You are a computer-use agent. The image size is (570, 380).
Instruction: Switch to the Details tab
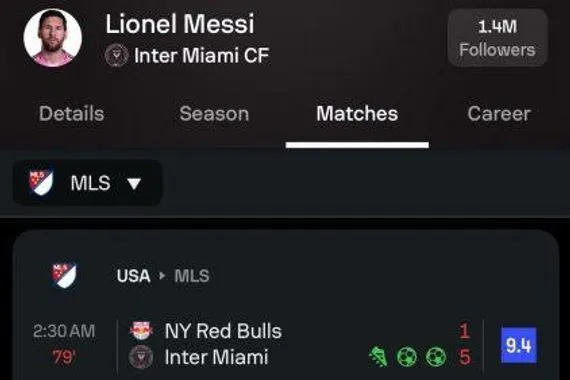[x=72, y=113]
